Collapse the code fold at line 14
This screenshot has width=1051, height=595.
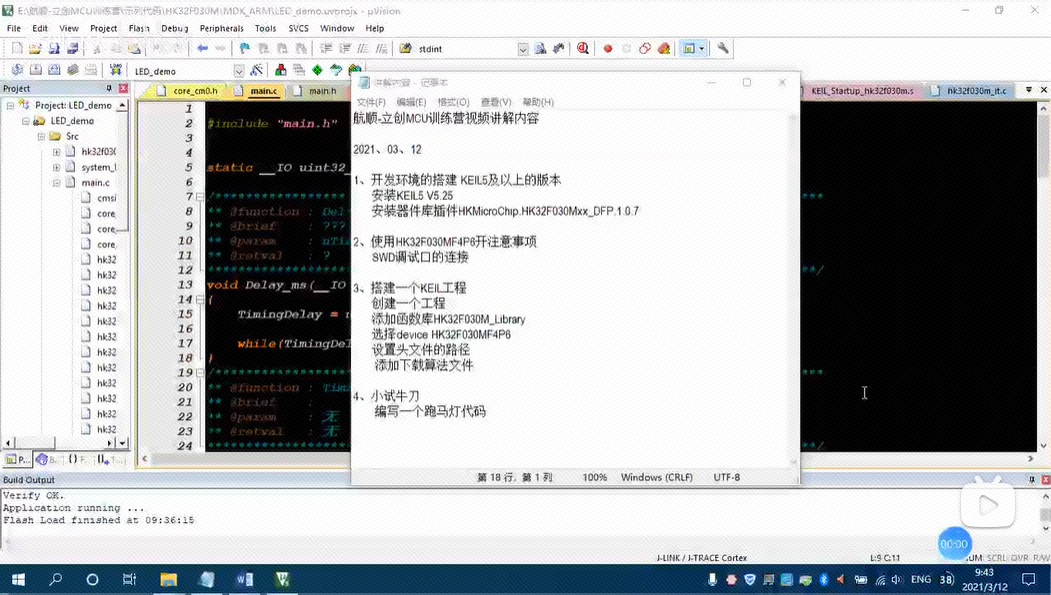click(x=200, y=300)
